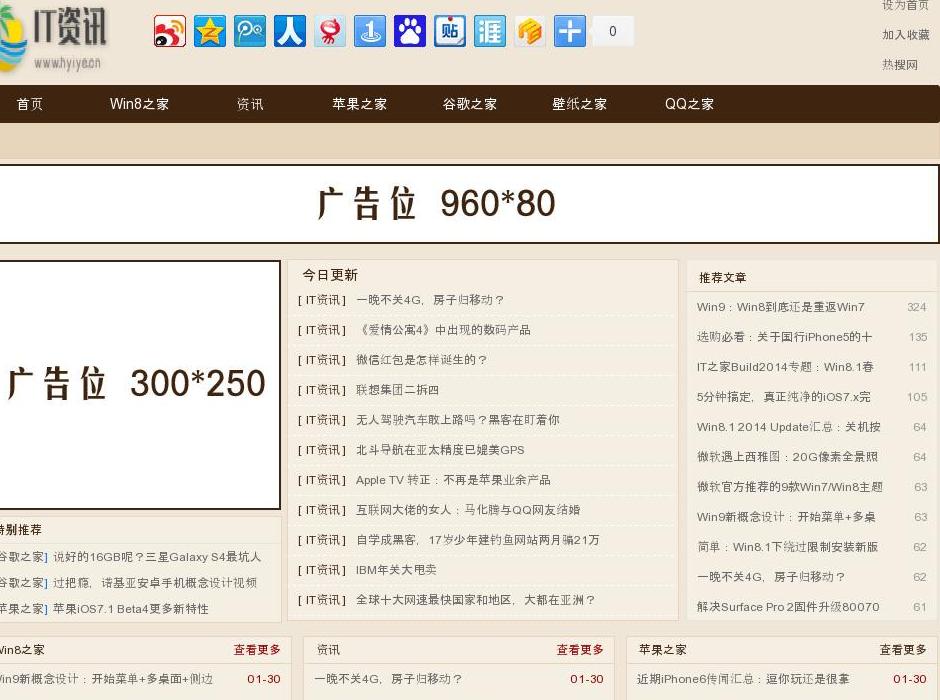This screenshot has height=700, width=940.
Task: Share to QQ Zone star icon
Action: click(210, 31)
